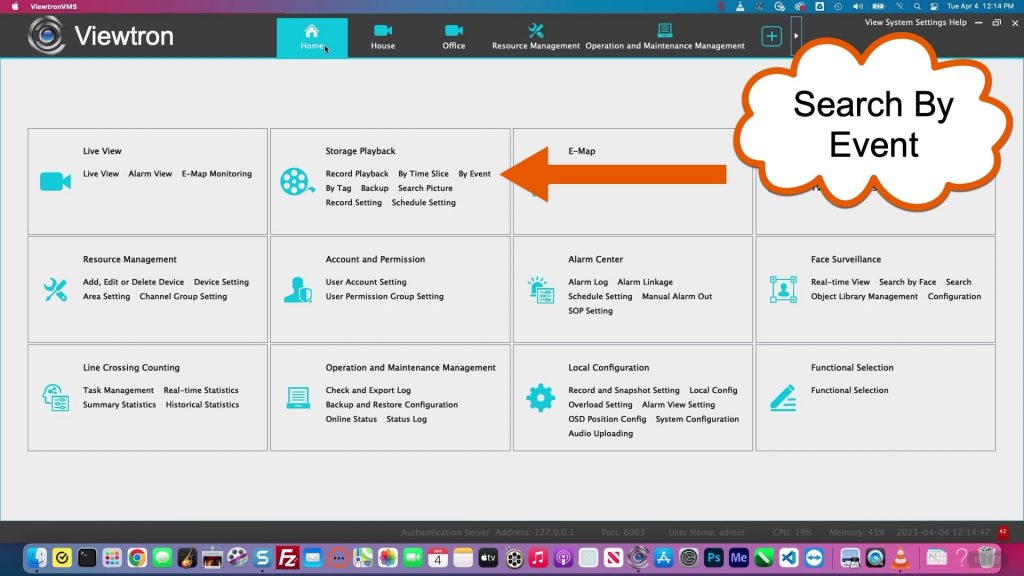1024x576 pixels.
Task: Open Spotlight search in the macOS menu bar
Action: 917,7
